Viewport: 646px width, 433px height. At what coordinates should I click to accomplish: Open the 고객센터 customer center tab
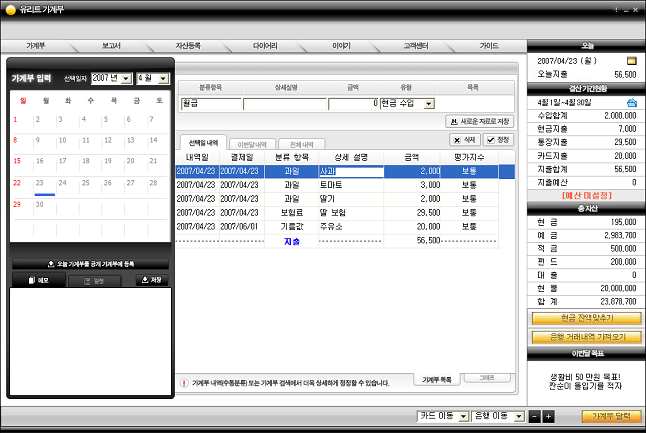[416, 46]
